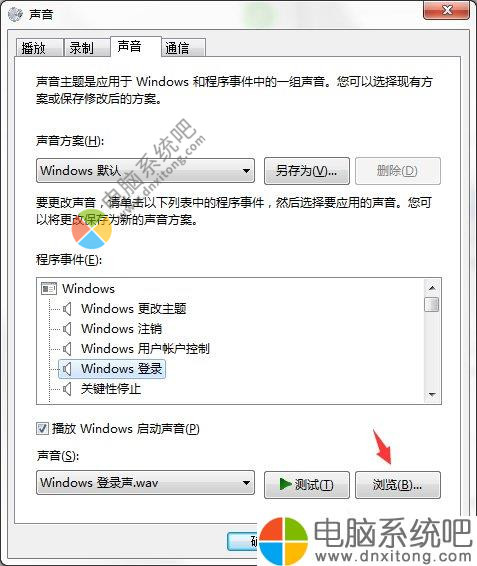This screenshot has height=566, width=477.
Task: Click the green play icon on 测试 button
Action: (x=285, y=484)
